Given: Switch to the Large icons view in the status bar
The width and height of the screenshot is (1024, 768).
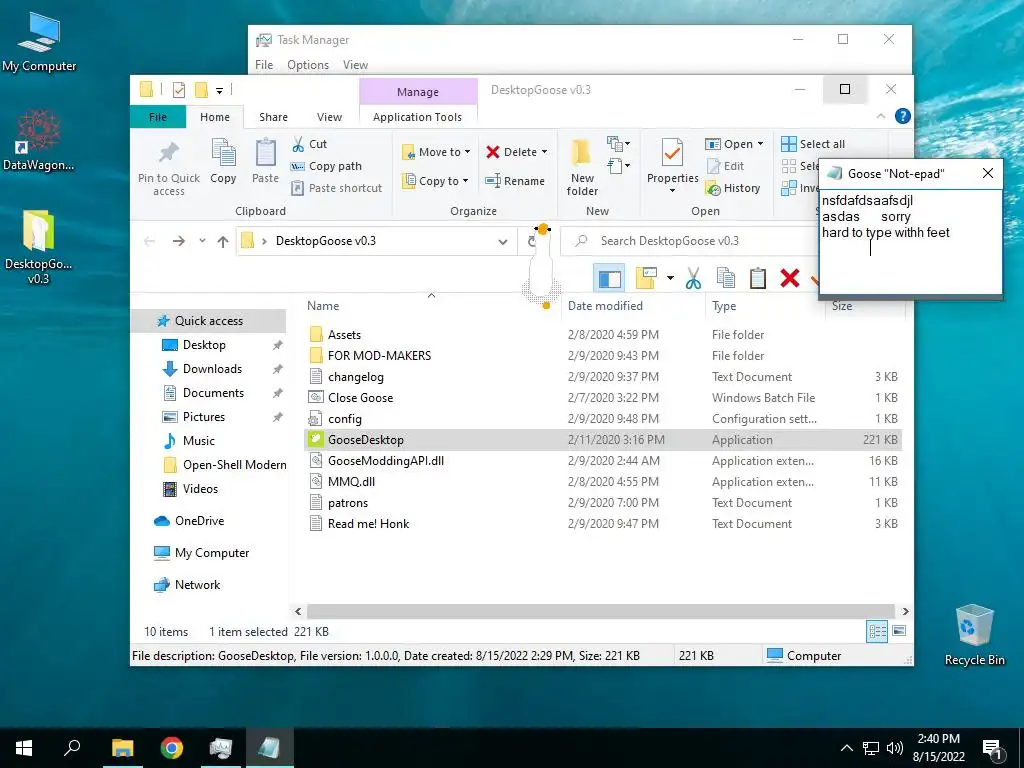Looking at the screenshot, I should tap(899, 631).
